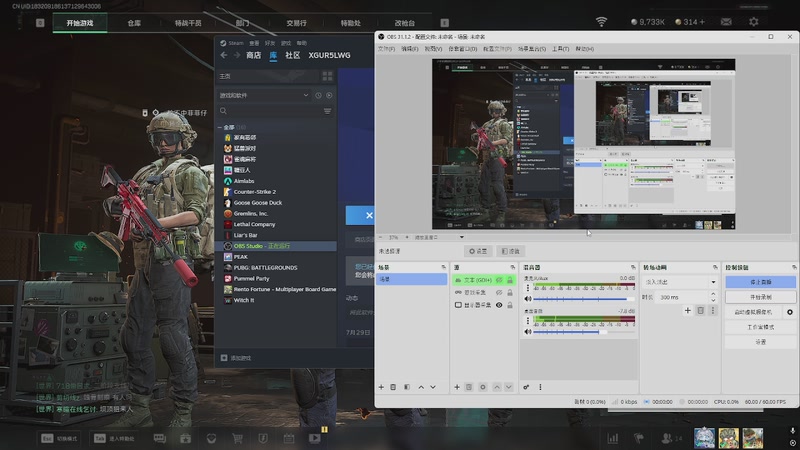The image size is (800, 450).
Task: Increase transition duration 300 ms stepper
Action: click(x=713, y=294)
